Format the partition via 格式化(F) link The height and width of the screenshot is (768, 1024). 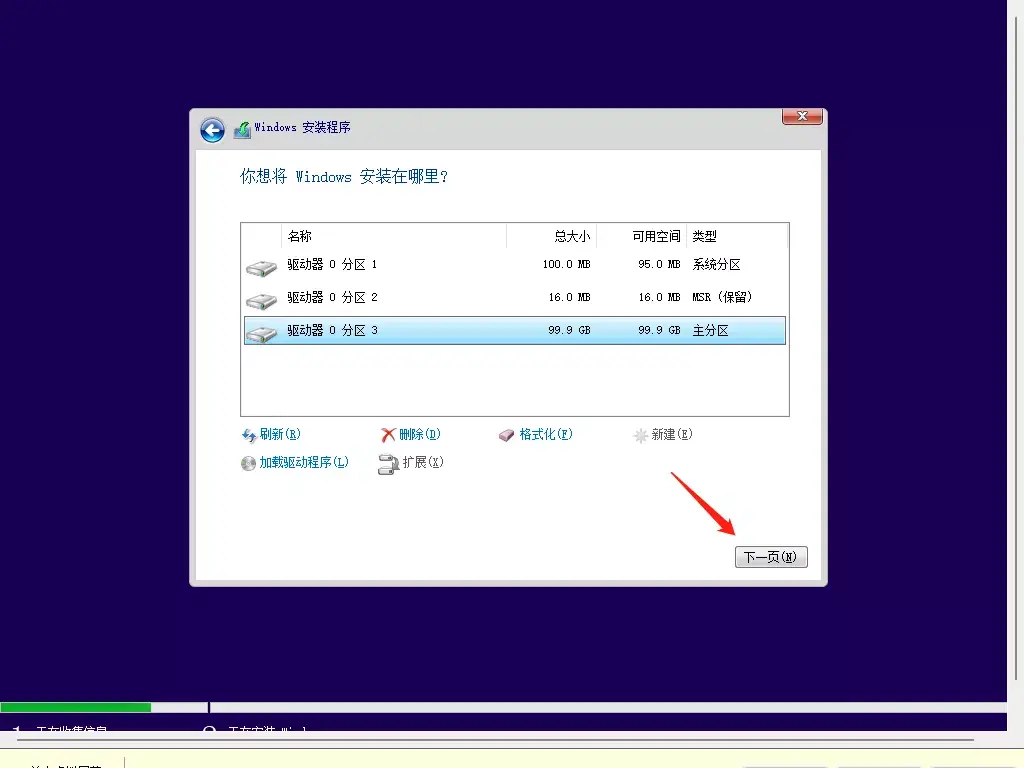545,434
